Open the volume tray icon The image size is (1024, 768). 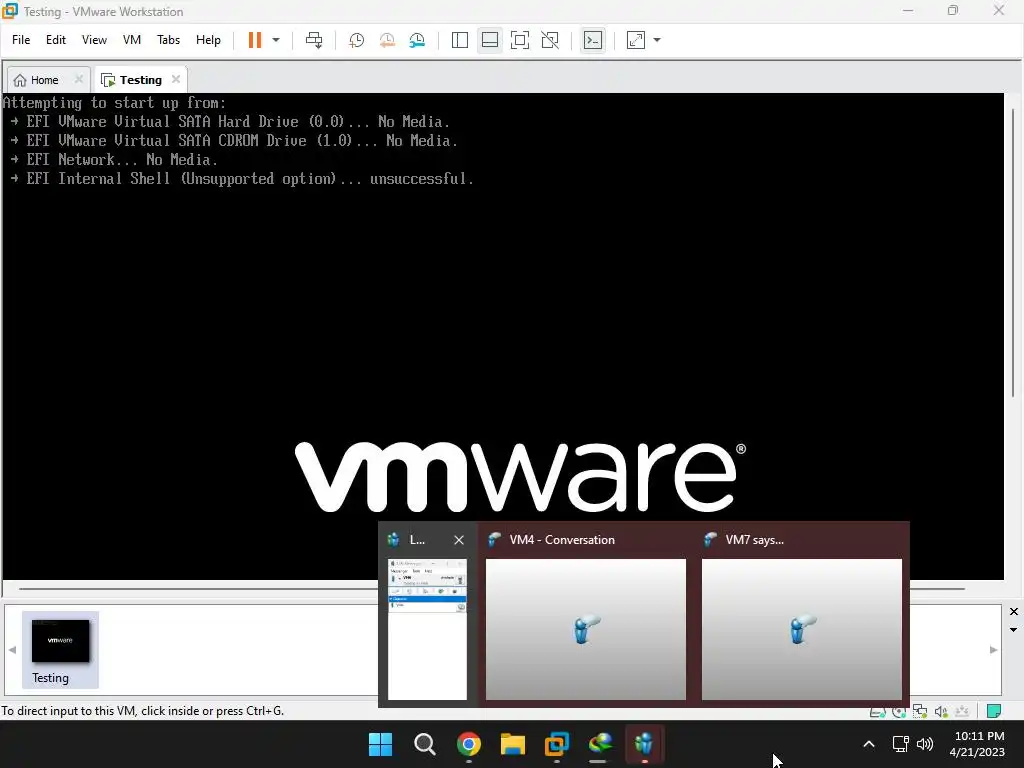tap(925, 744)
